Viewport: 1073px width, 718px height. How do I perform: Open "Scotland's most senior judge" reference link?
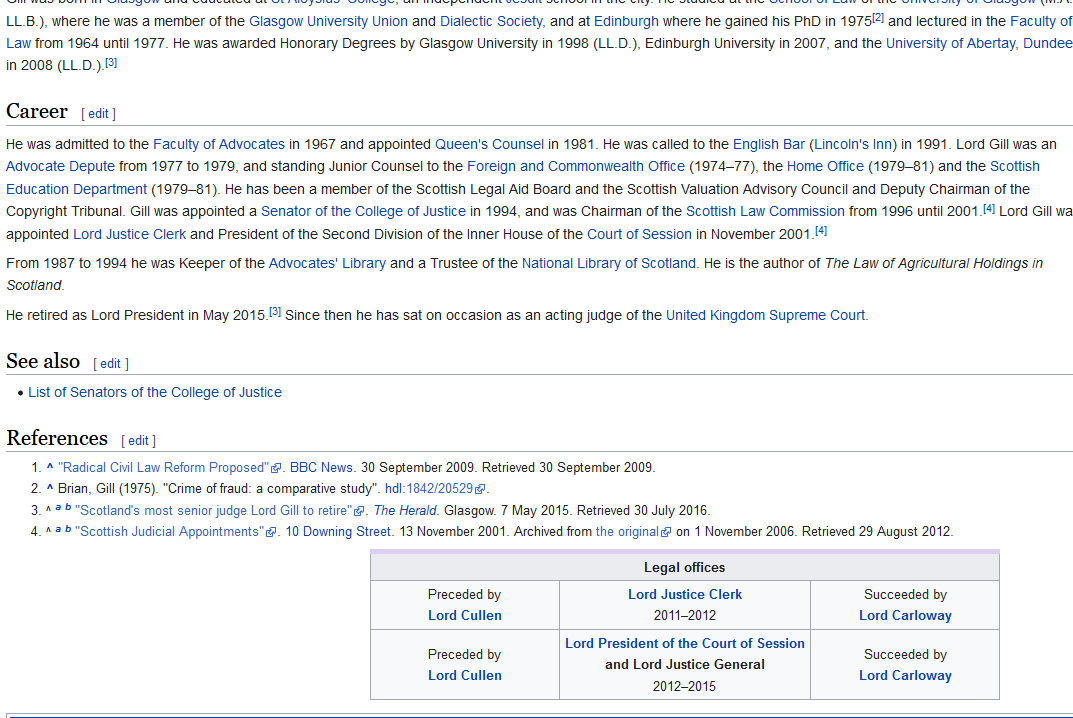coord(214,511)
